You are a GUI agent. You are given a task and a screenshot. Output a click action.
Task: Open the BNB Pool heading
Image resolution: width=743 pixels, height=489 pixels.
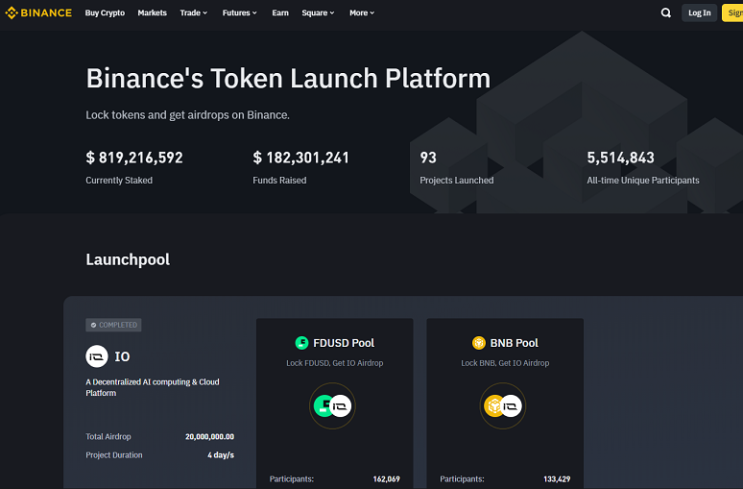tap(514, 343)
